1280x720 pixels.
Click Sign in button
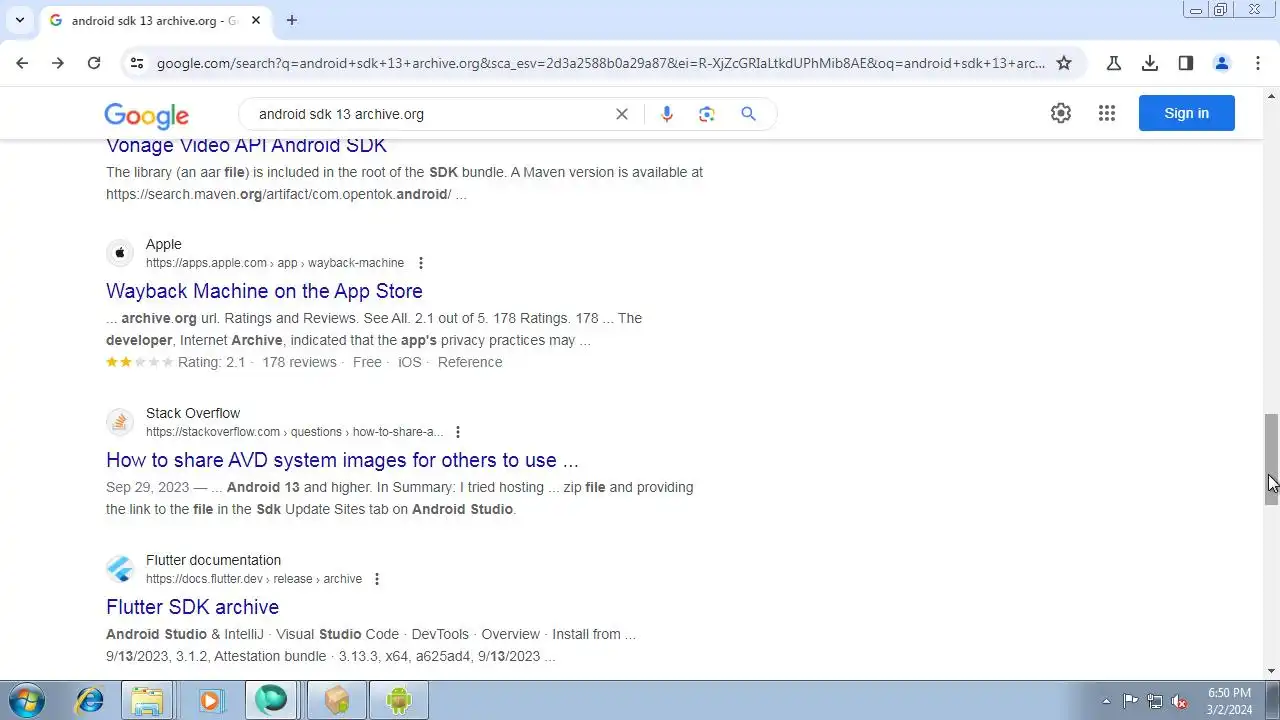pyautogui.click(x=1187, y=113)
